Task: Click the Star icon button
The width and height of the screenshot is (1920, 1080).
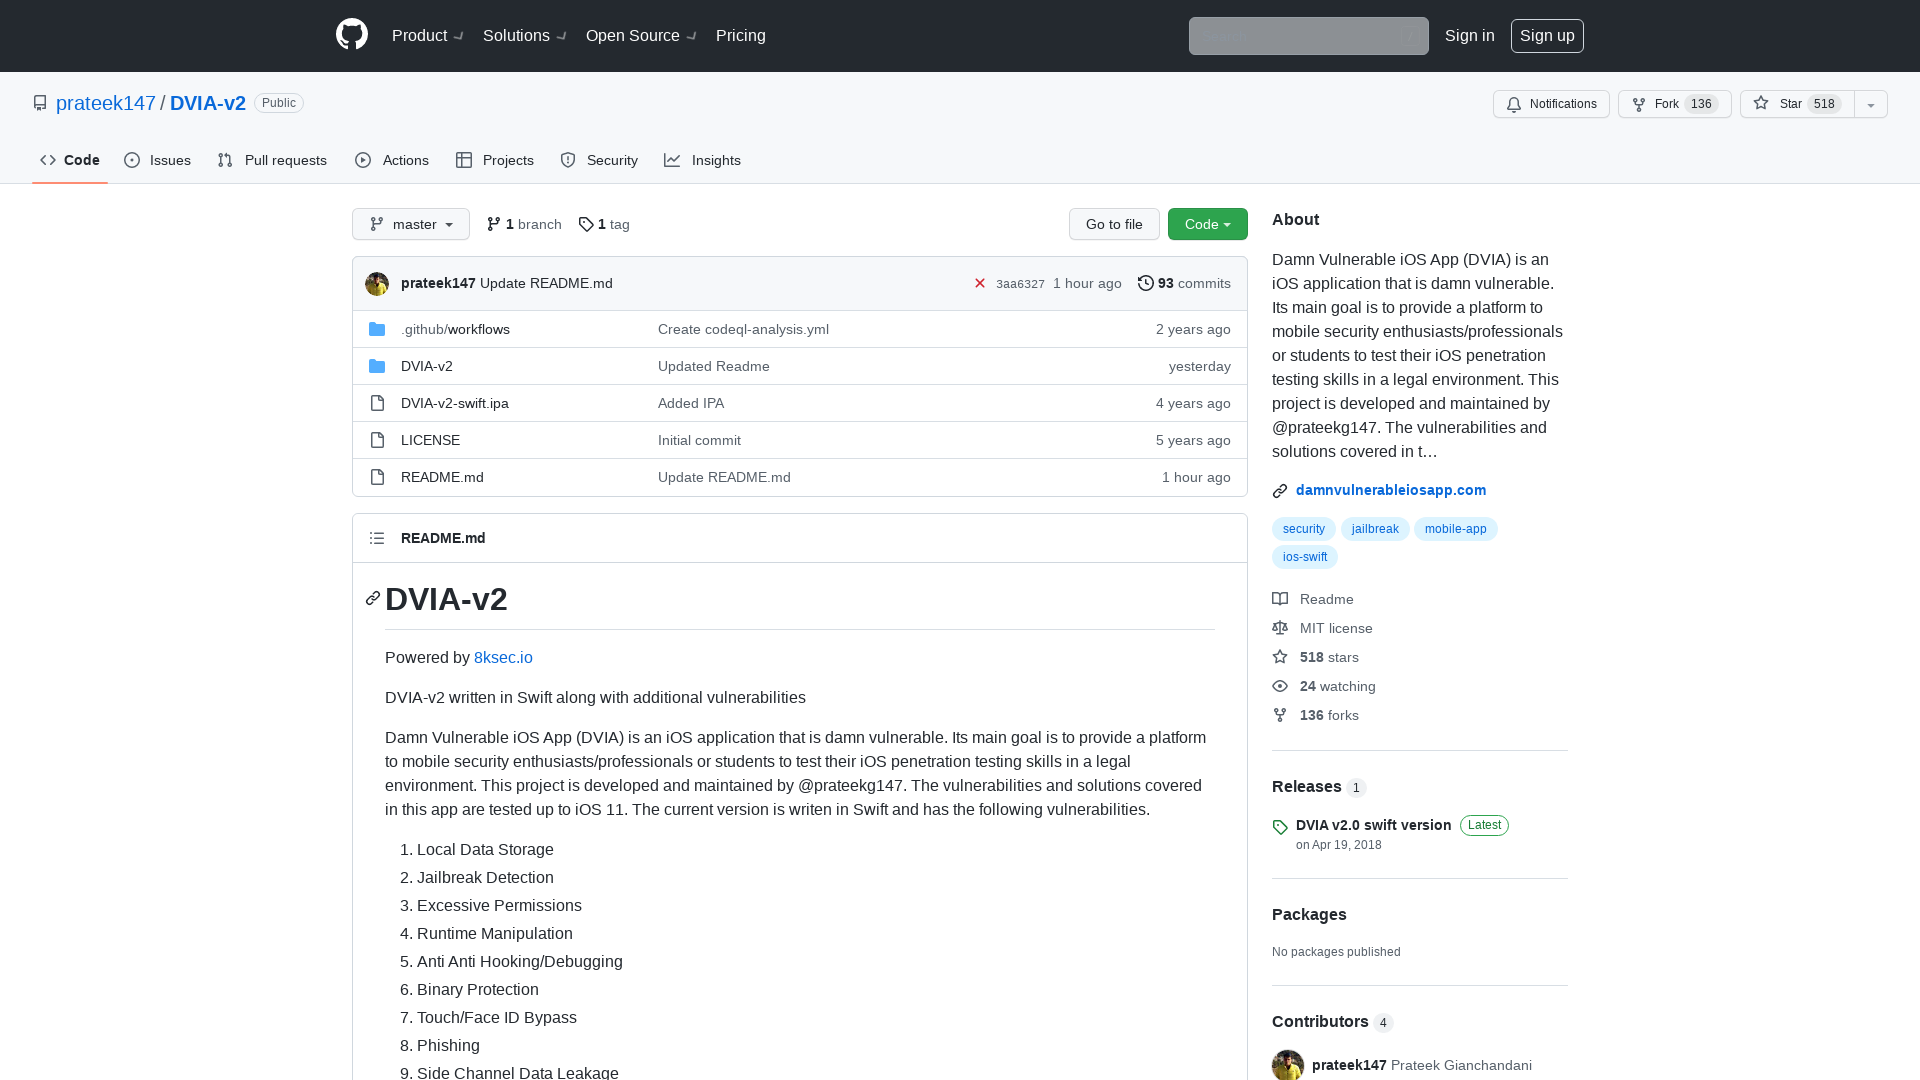Action: (1760, 103)
